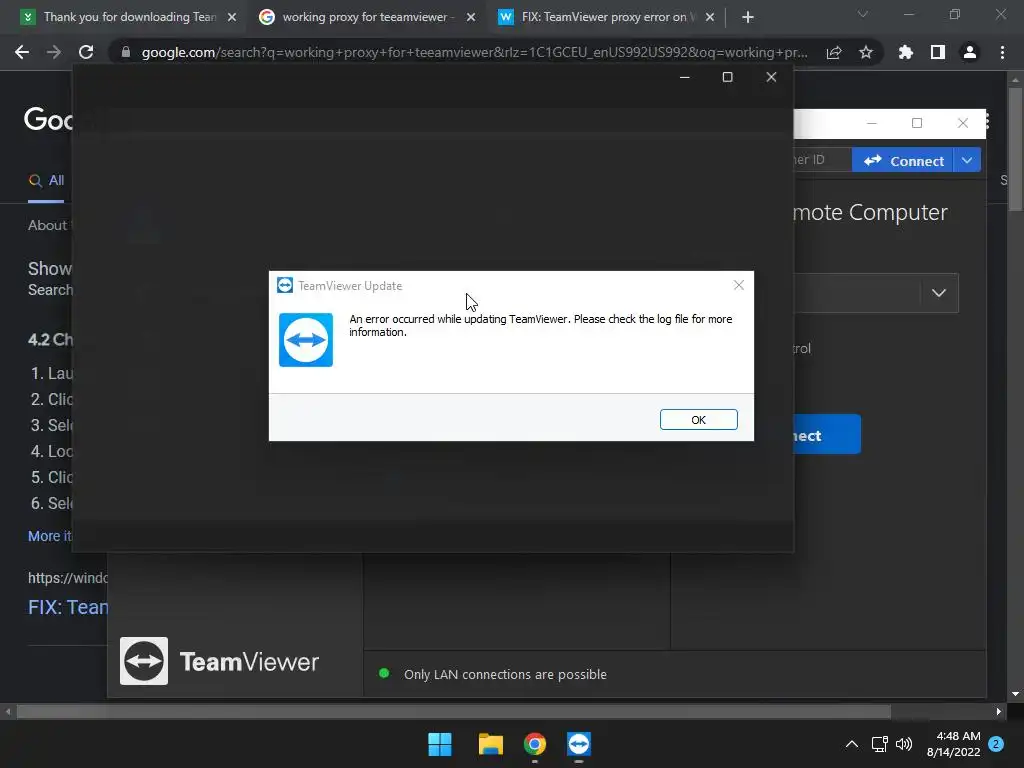The height and width of the screenshot is (768, 1024).
Task: Click the 'Only LAN connections are possible' status
Action: [505, 675]
